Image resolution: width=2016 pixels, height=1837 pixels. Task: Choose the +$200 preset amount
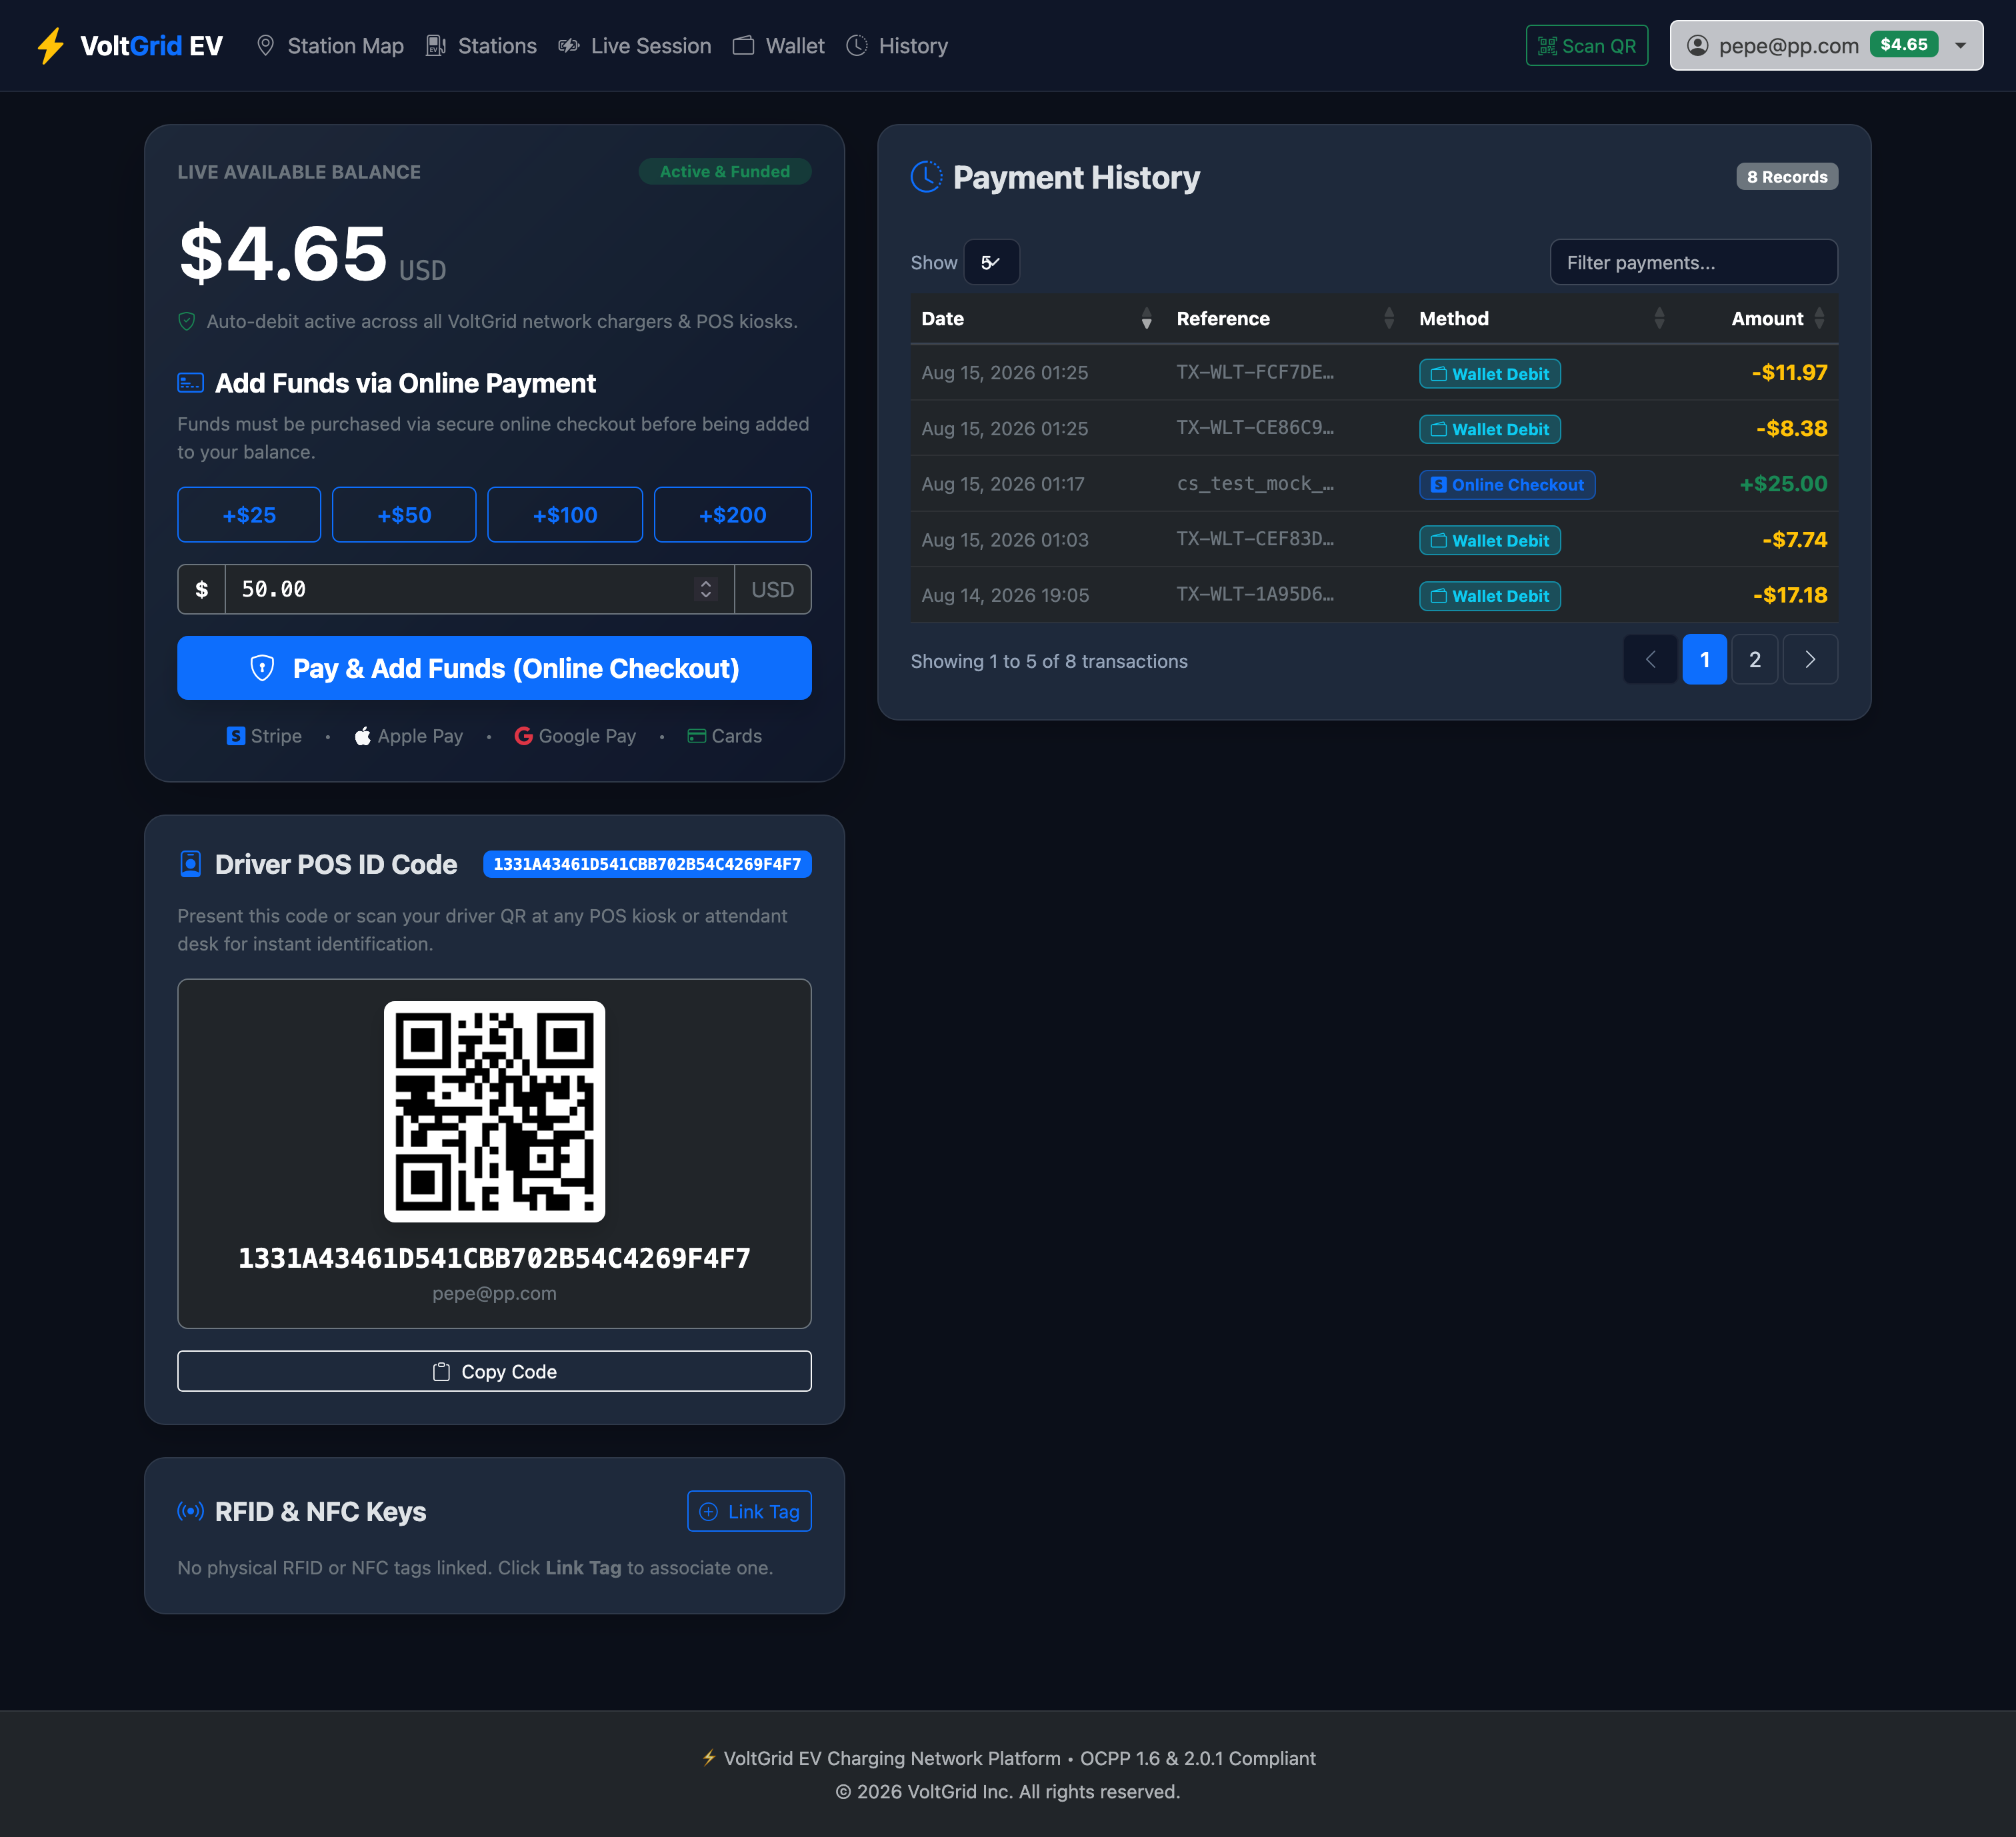(x=732, y=515)
